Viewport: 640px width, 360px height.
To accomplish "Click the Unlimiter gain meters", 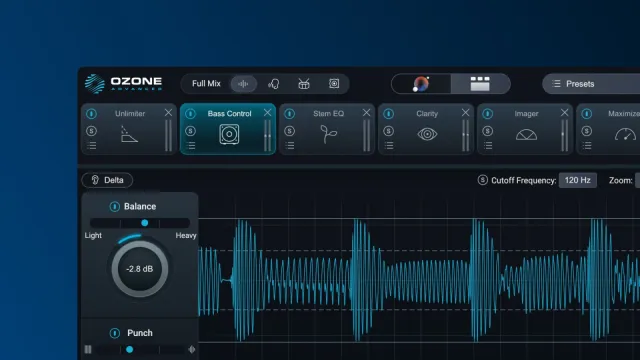I will (168, 136).
